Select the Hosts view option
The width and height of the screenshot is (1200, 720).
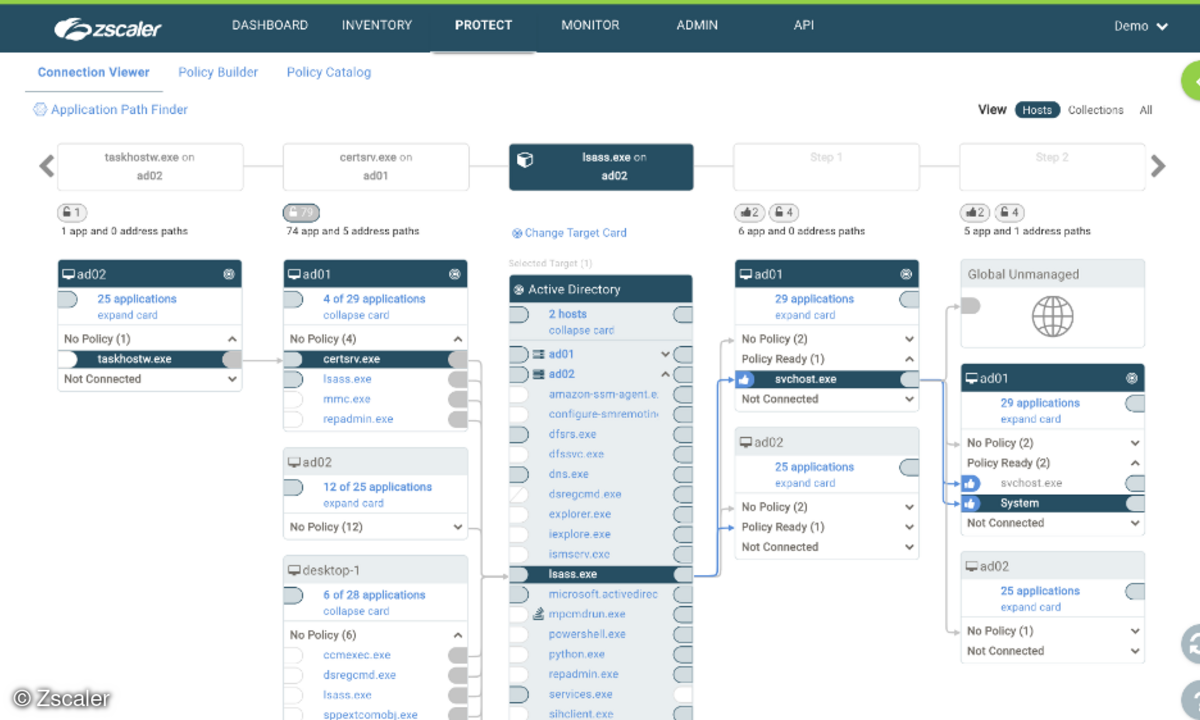tap(1037, 110)
